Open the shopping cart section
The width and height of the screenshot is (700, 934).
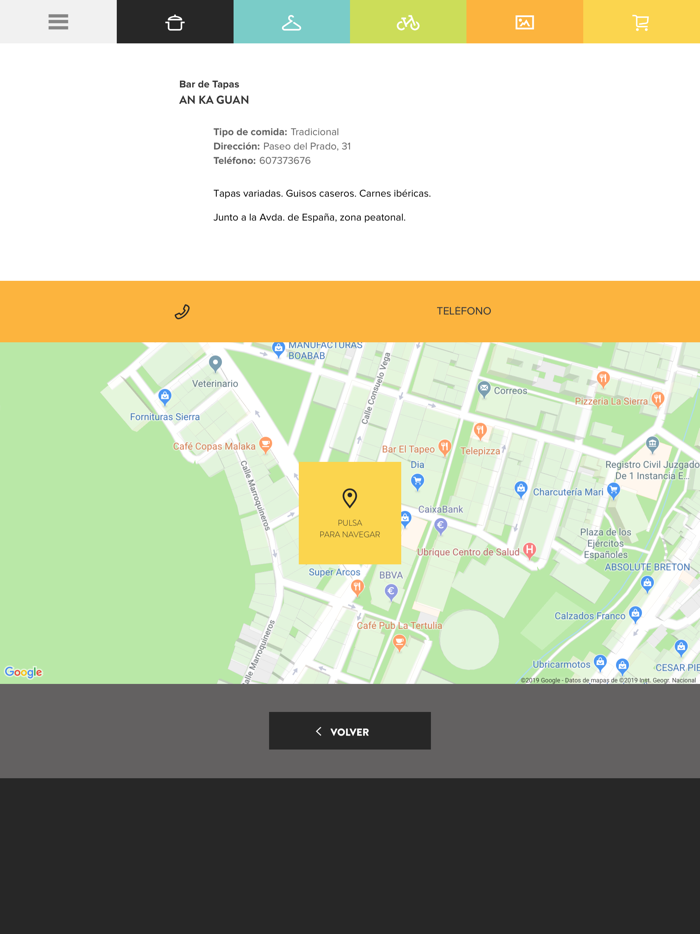pos(641,22)
